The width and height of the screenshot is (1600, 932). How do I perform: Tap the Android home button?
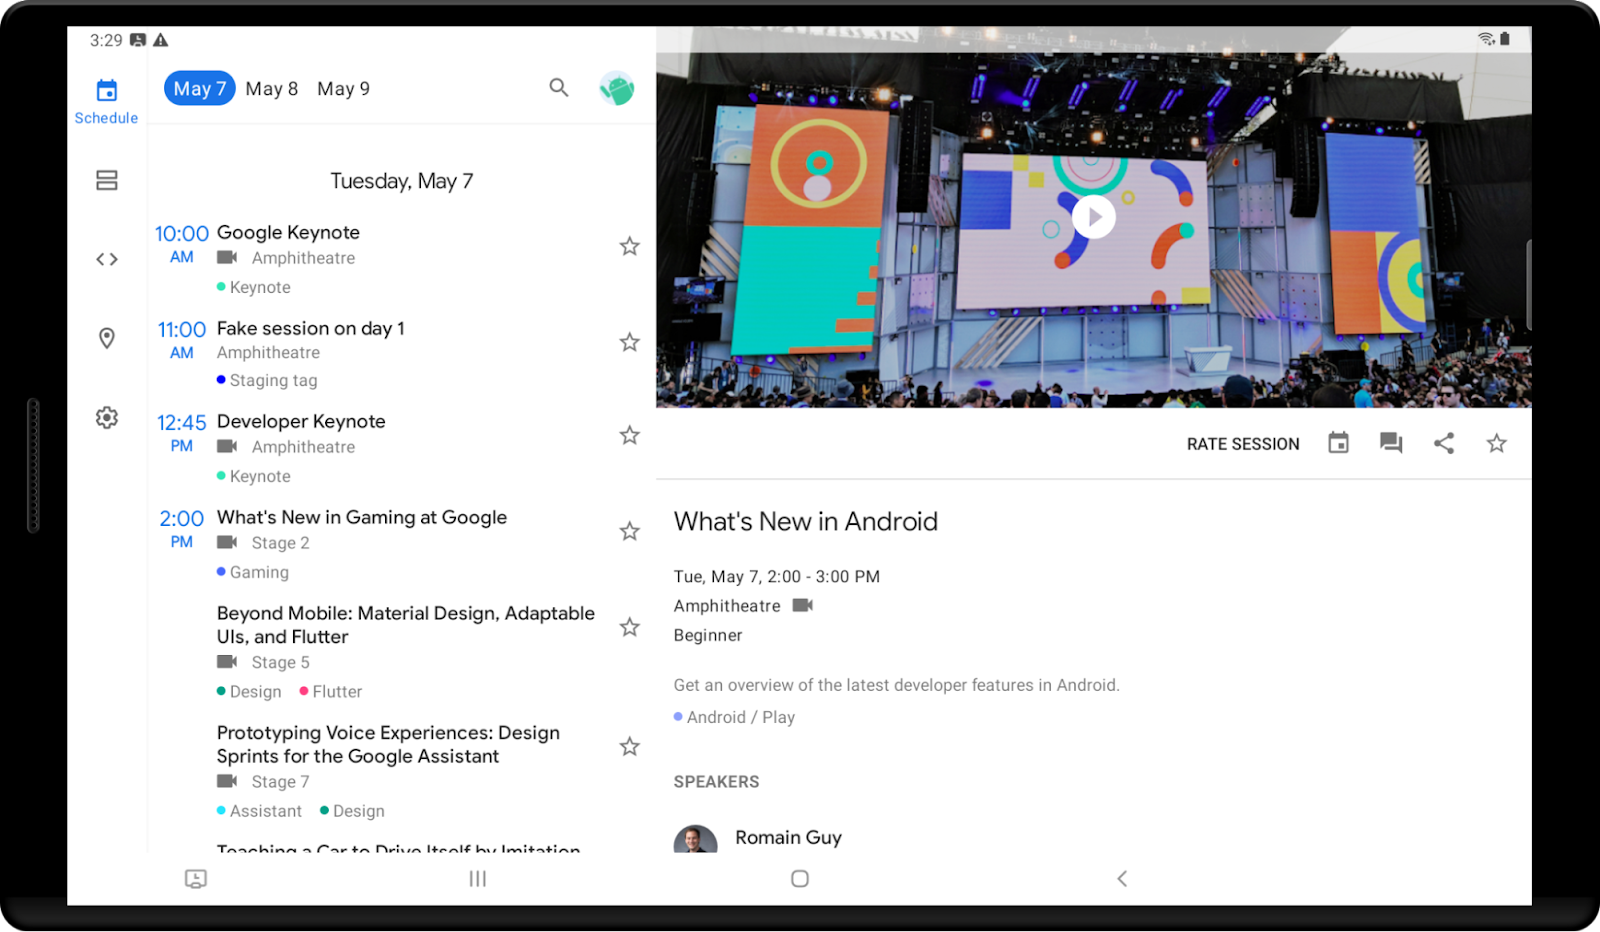[x=800, y=878]
